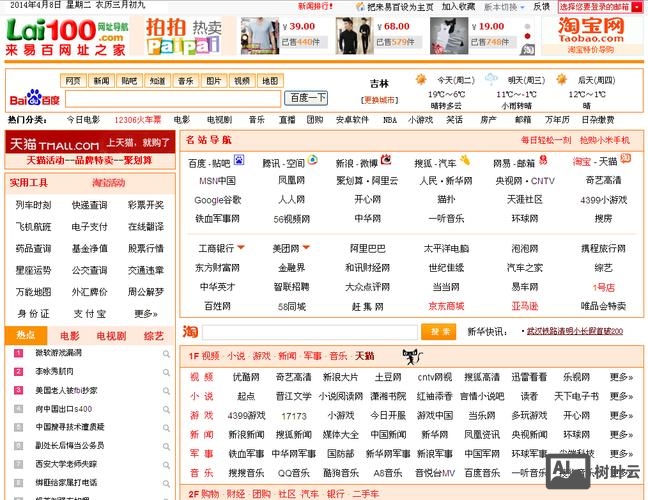Open the Google谷歌 link
Screen dimensions: 648x500
[217, 200]
